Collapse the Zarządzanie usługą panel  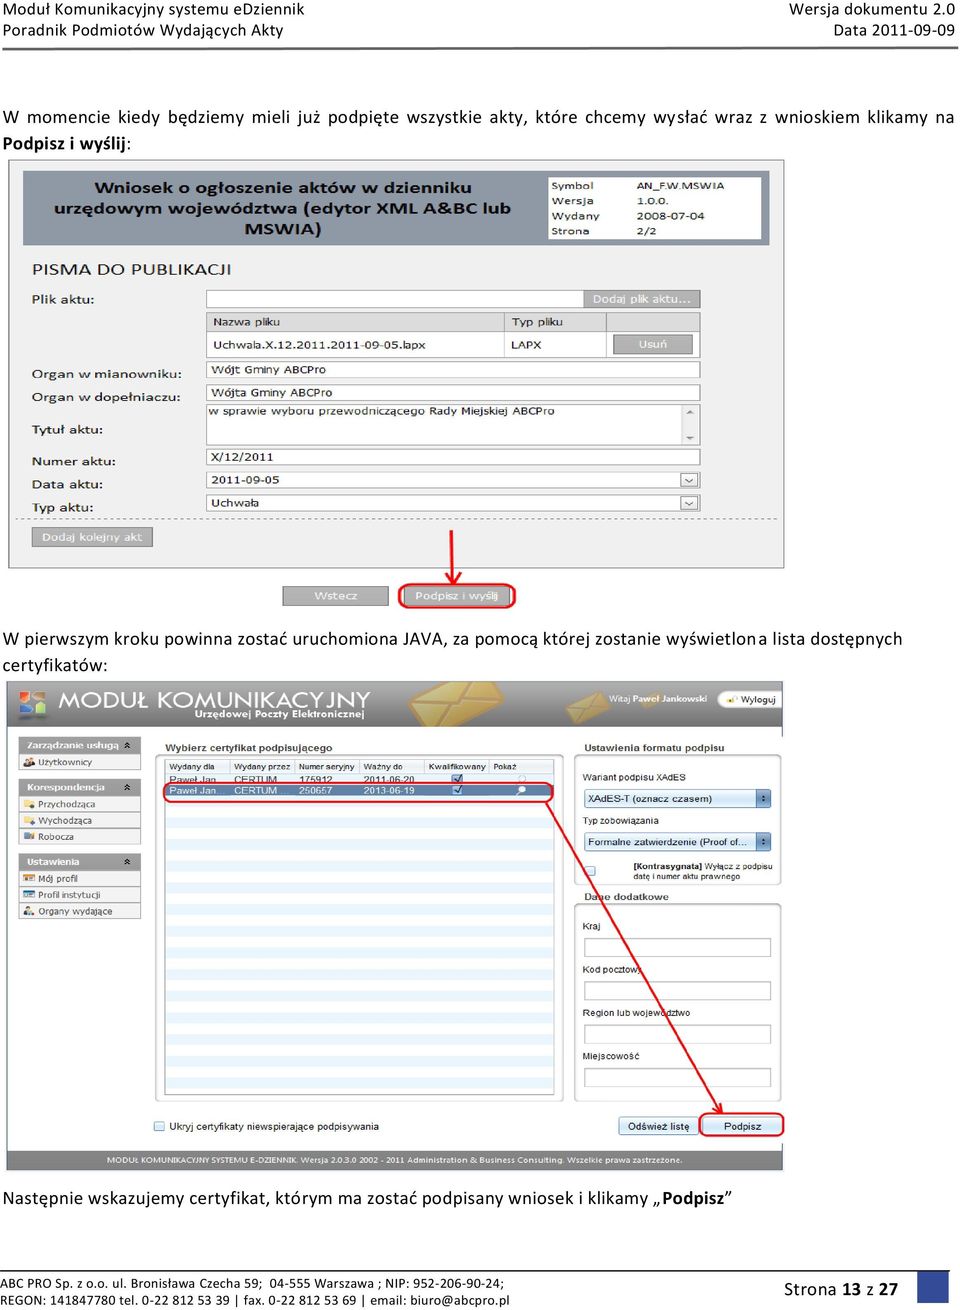click(x=127, y=745)
